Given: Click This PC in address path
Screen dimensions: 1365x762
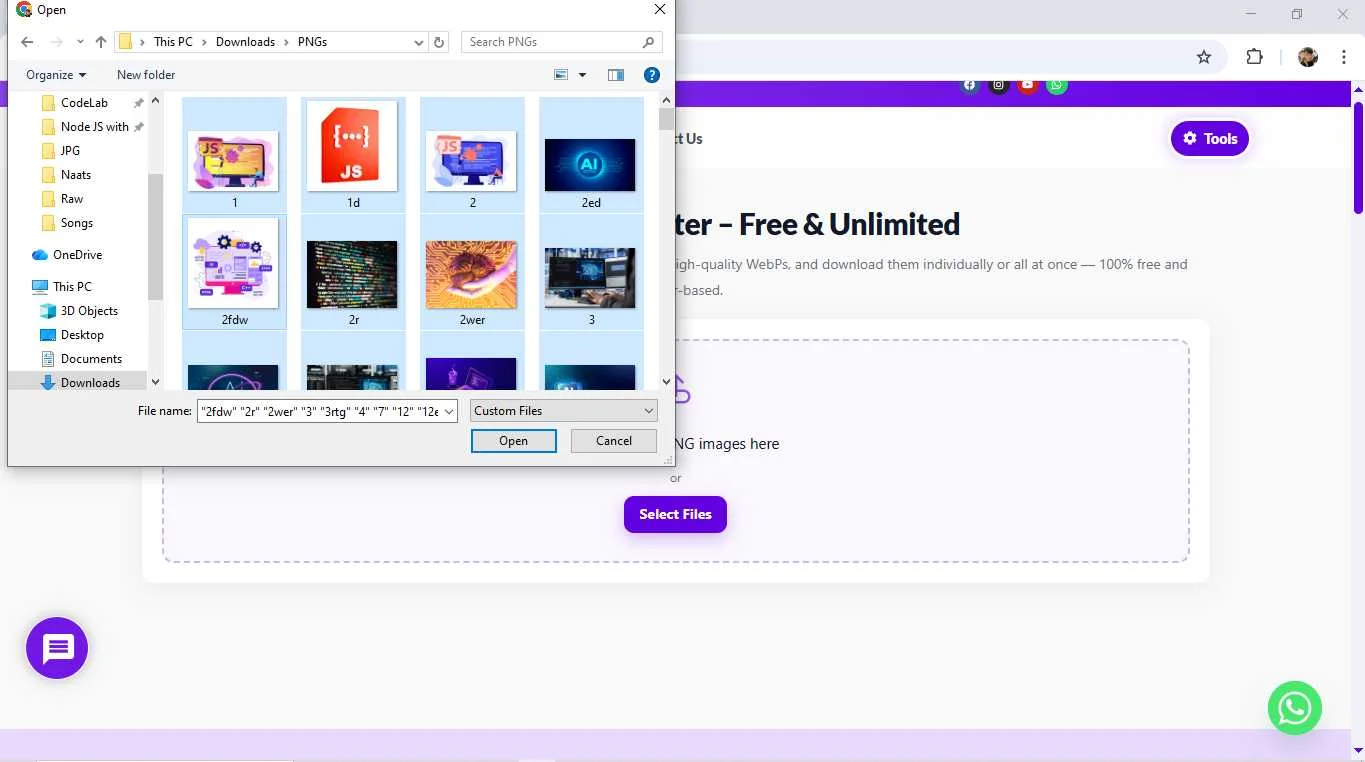Looking at the screenshot, I should click(173, 42).
